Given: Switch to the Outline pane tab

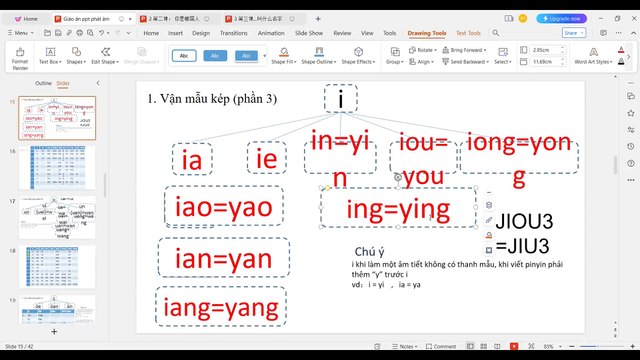Looking at the screenshot, I should (x=43, y=83).
